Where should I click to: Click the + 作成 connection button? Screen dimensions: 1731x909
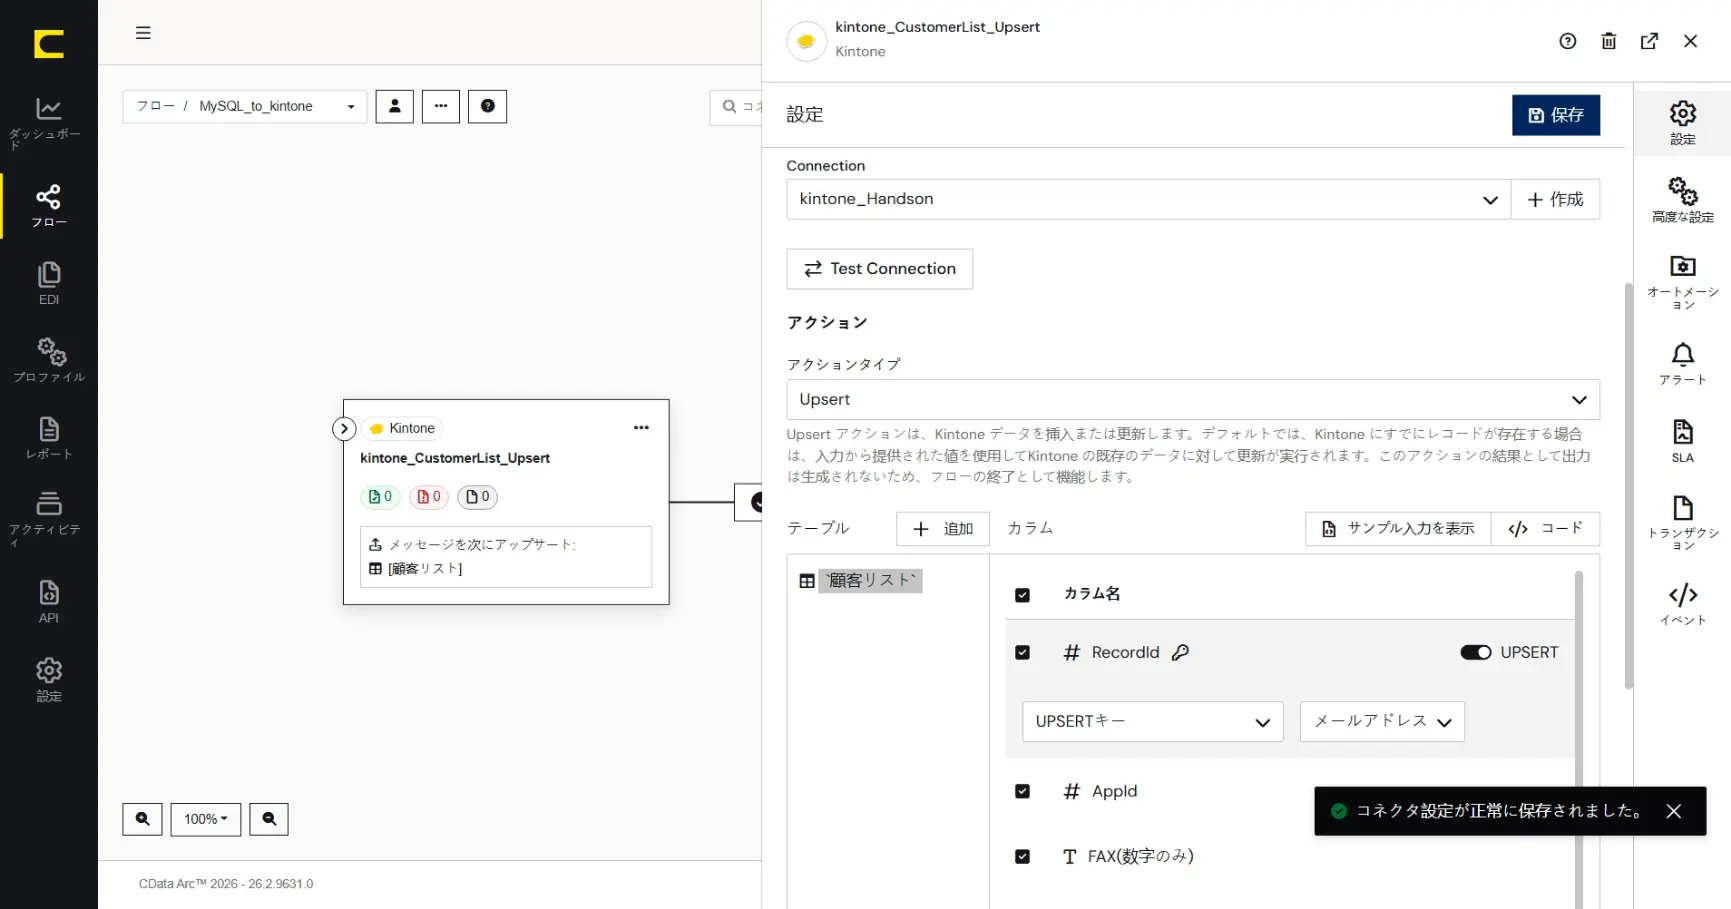coord(1555,199)
